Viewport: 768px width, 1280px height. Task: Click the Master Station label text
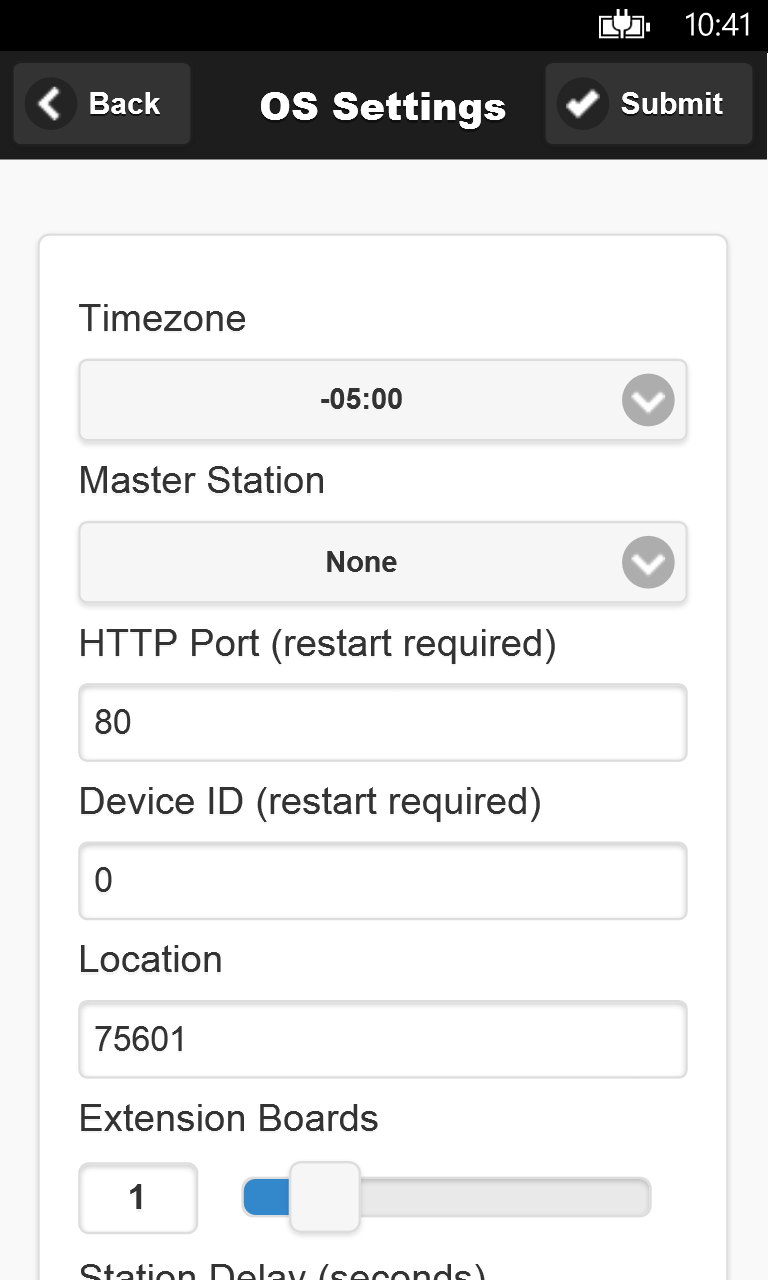tap(202, 481)
